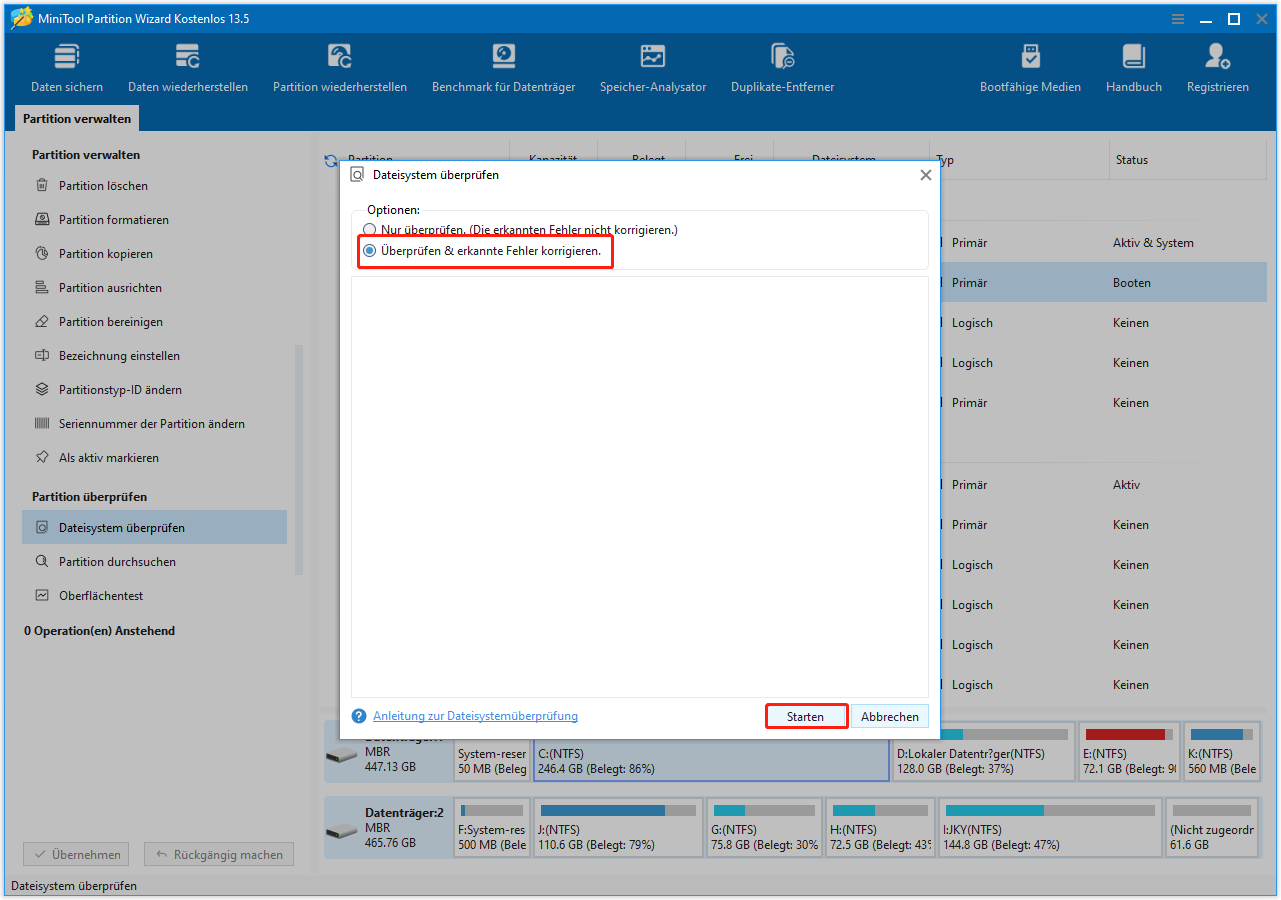Open the hamburger menu near window controls
This screenshot has height=900, width=1281.
click(x=1177, y=18)
